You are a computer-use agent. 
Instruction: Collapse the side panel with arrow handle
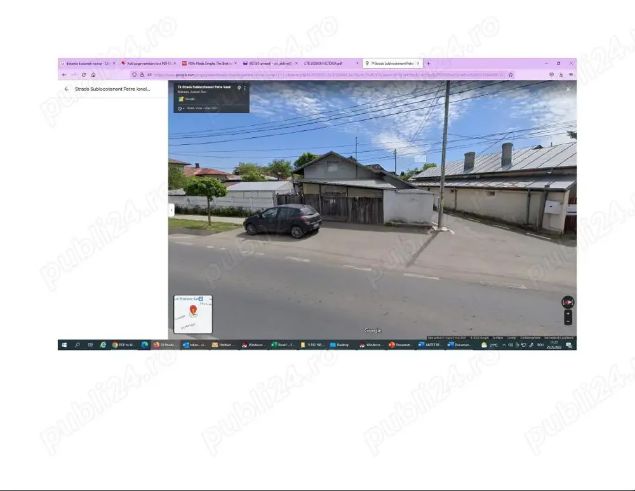[171, 210]
